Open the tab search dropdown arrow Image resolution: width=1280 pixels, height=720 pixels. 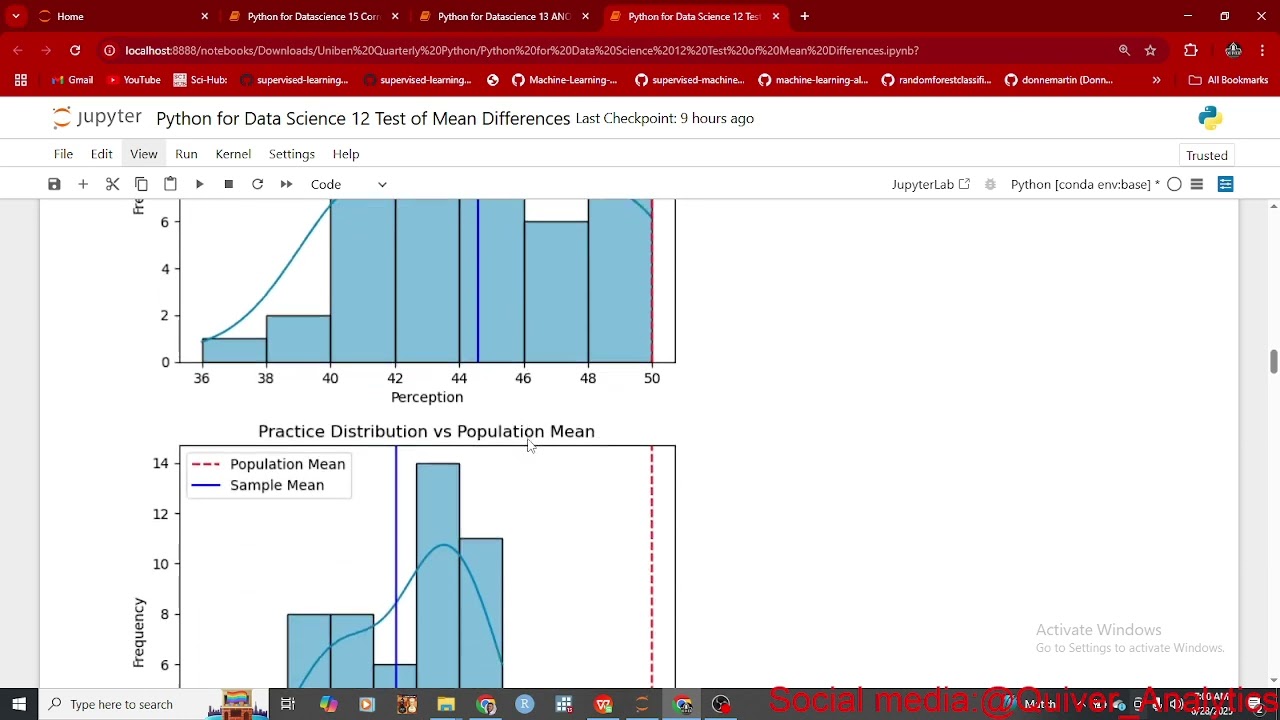(16, 16)
